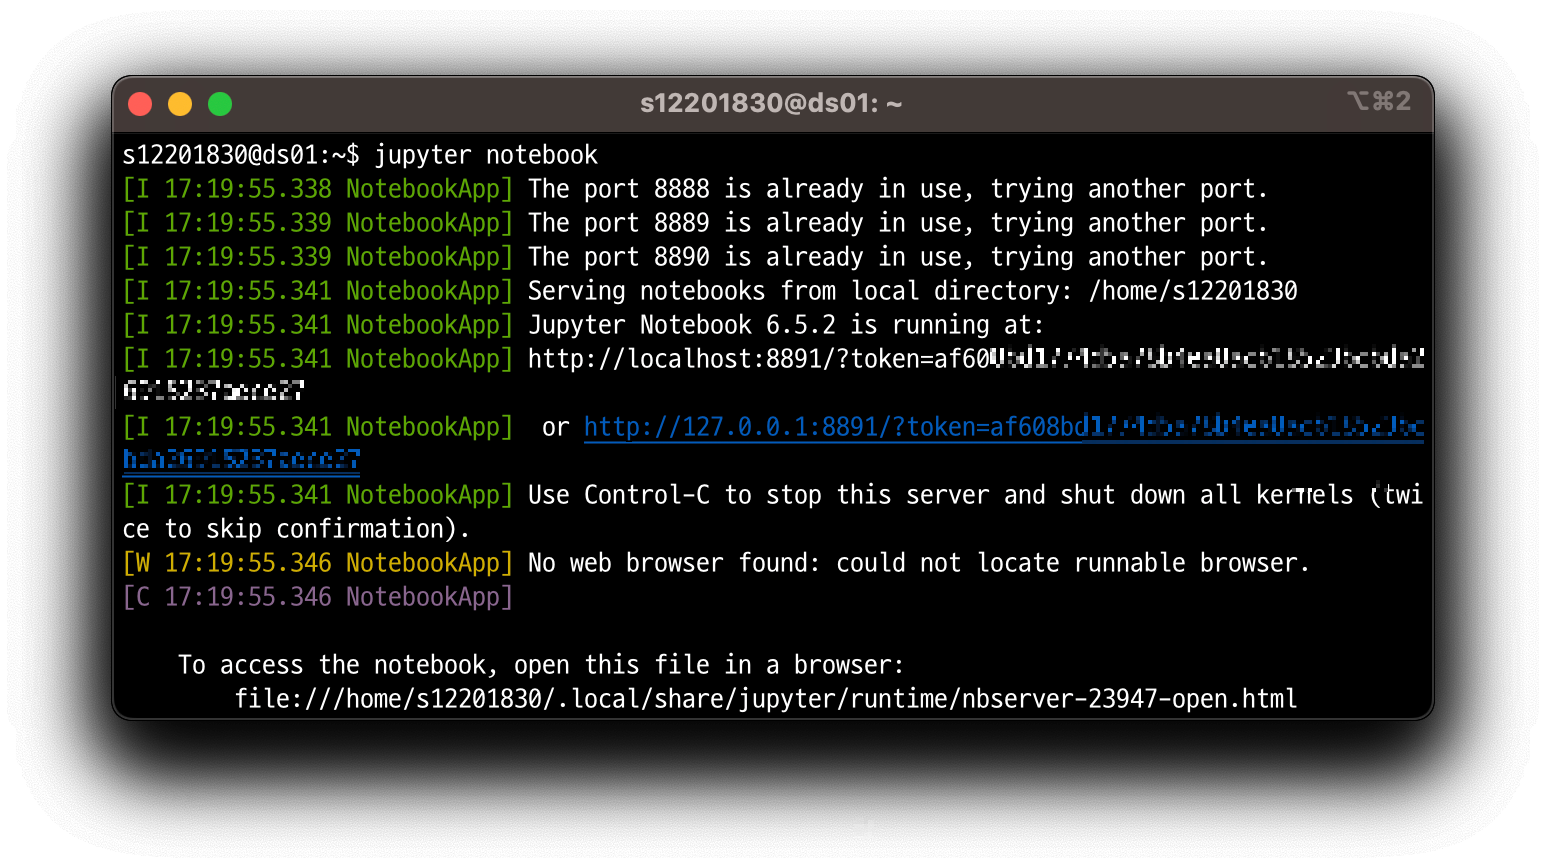This screenshot has width=1546, height=868.
Task: Close the terminal window with red button
Action: click(140, 104)
